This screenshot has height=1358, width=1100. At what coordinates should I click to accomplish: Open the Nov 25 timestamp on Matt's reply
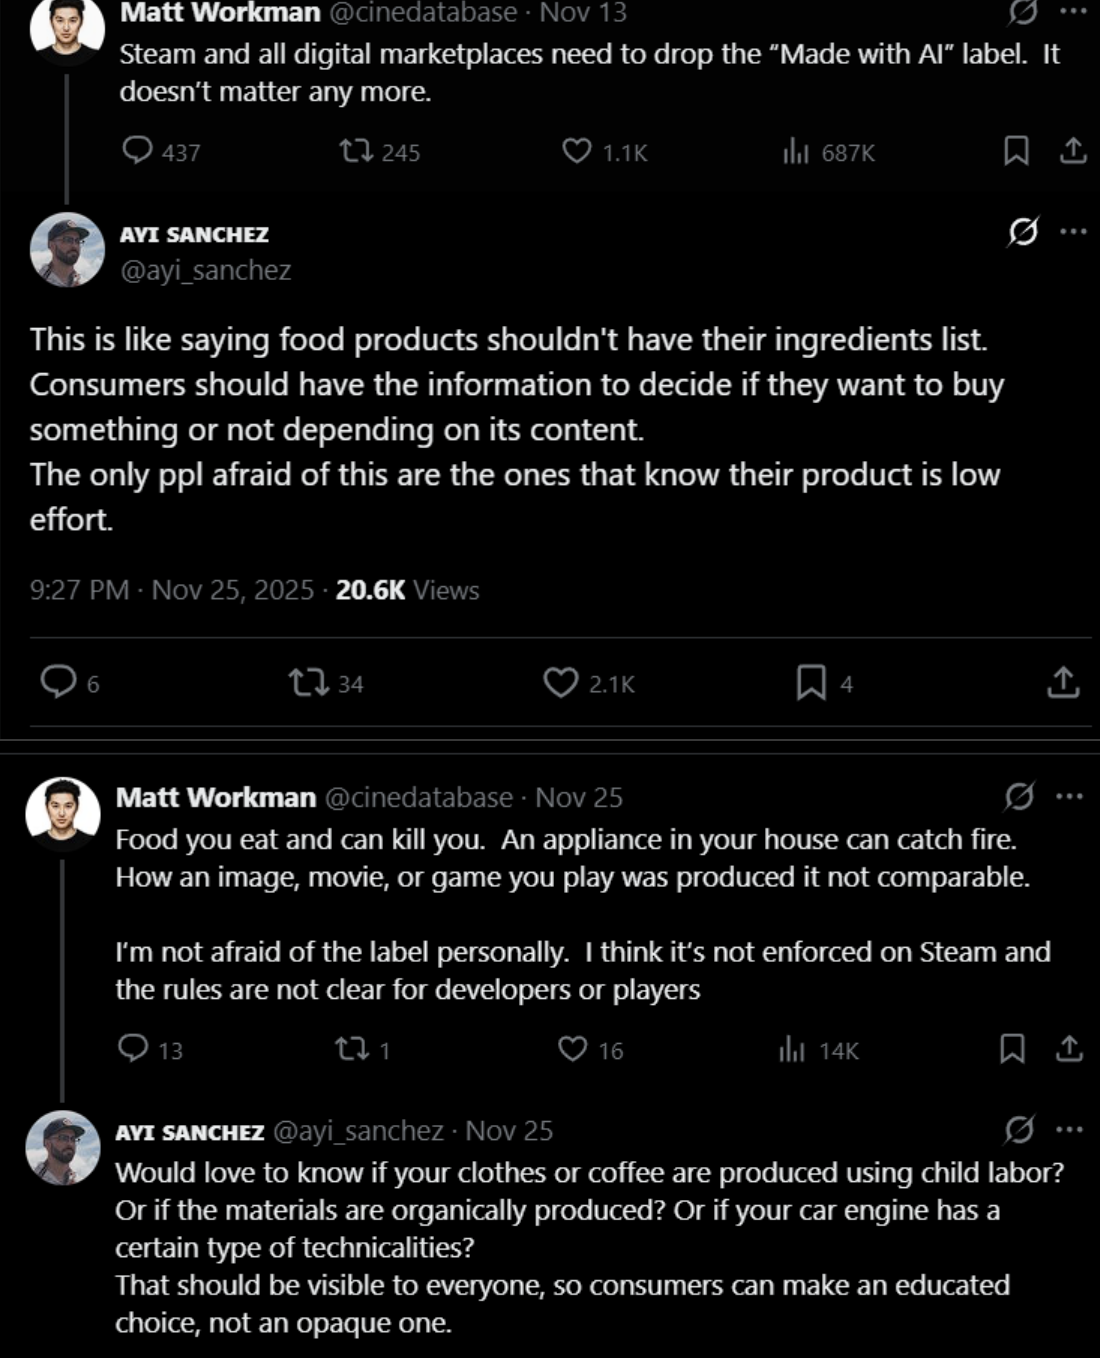pos(578,797)
